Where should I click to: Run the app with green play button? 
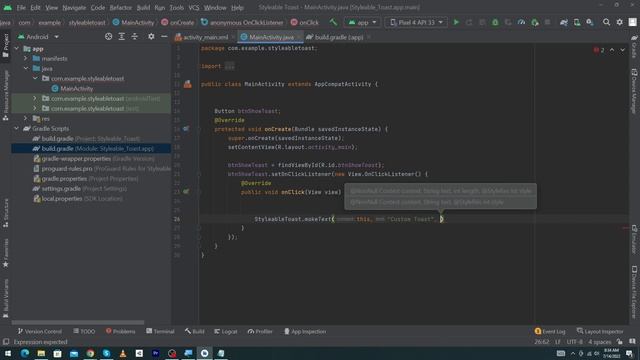(x=456, y=22)
